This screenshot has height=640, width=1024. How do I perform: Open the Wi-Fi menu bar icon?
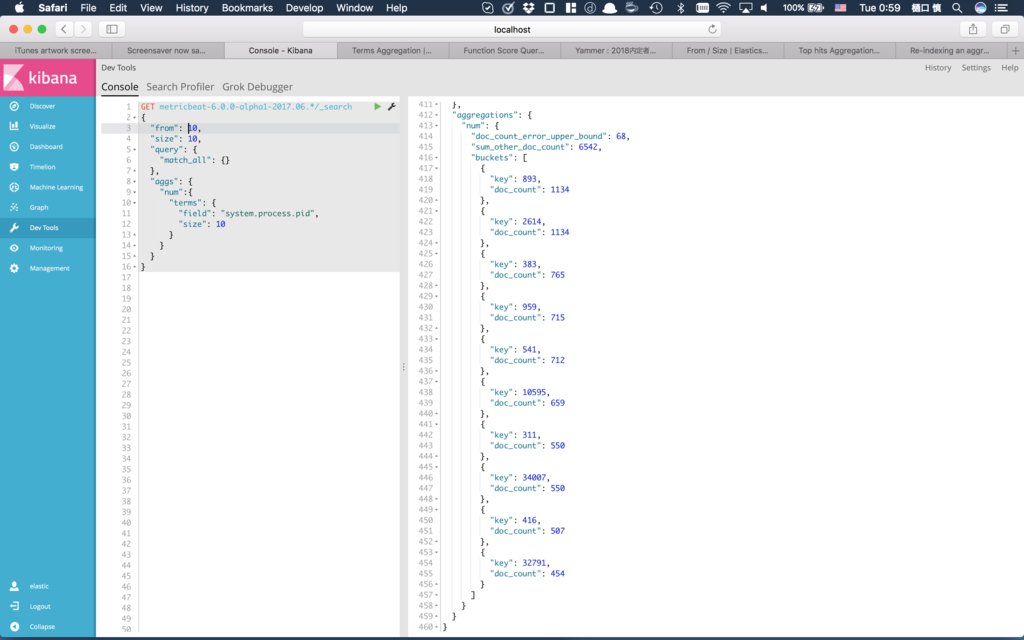tap(723, 8)
